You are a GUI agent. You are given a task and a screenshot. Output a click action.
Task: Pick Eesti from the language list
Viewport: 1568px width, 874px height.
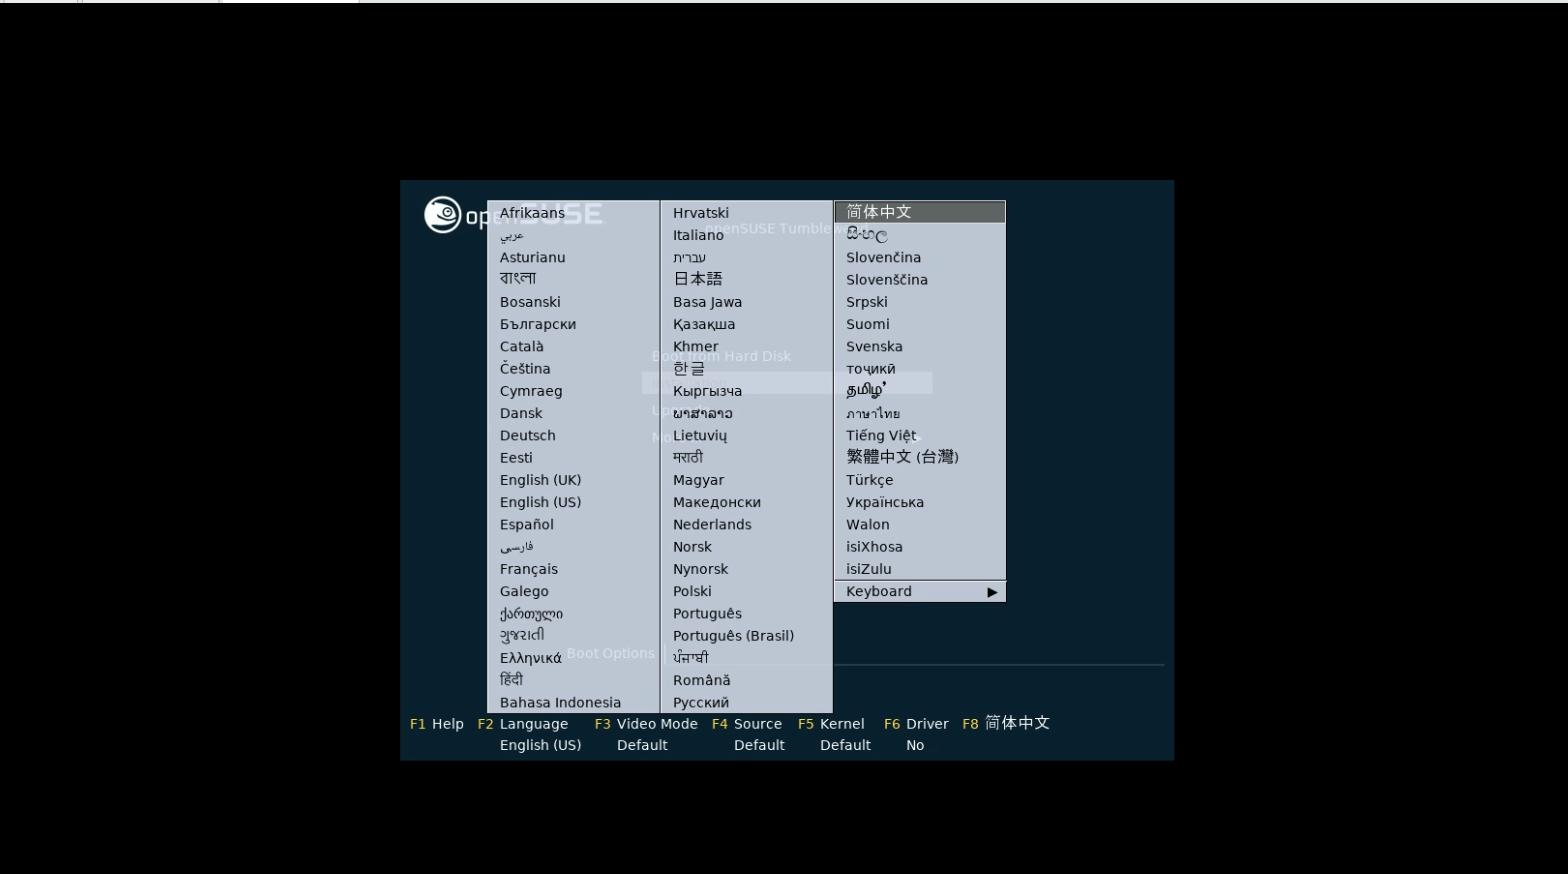click(516, 457)
